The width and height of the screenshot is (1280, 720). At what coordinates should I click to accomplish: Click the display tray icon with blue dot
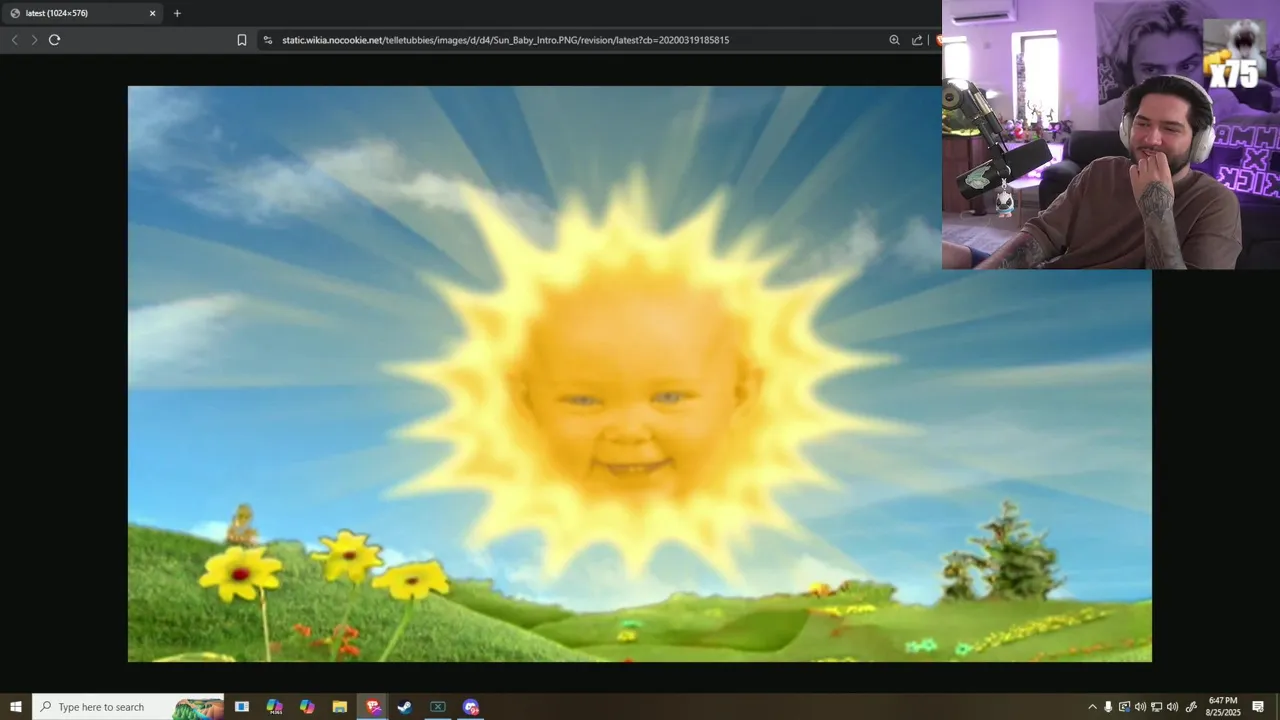click(1124, 707)
